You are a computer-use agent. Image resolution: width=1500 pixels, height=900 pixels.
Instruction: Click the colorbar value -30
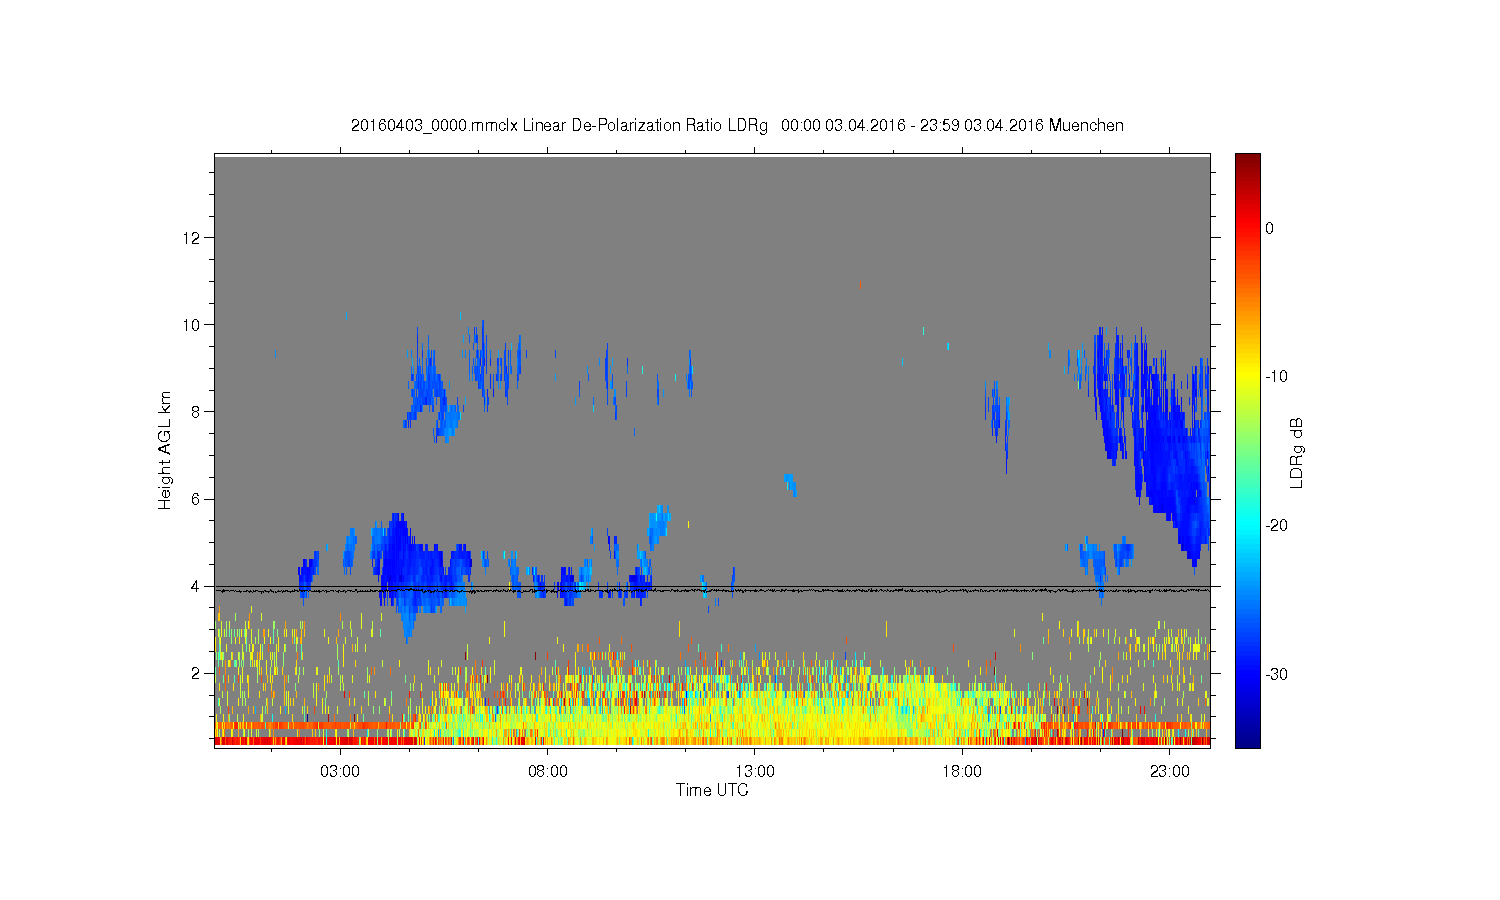[x=1276, y=675]
